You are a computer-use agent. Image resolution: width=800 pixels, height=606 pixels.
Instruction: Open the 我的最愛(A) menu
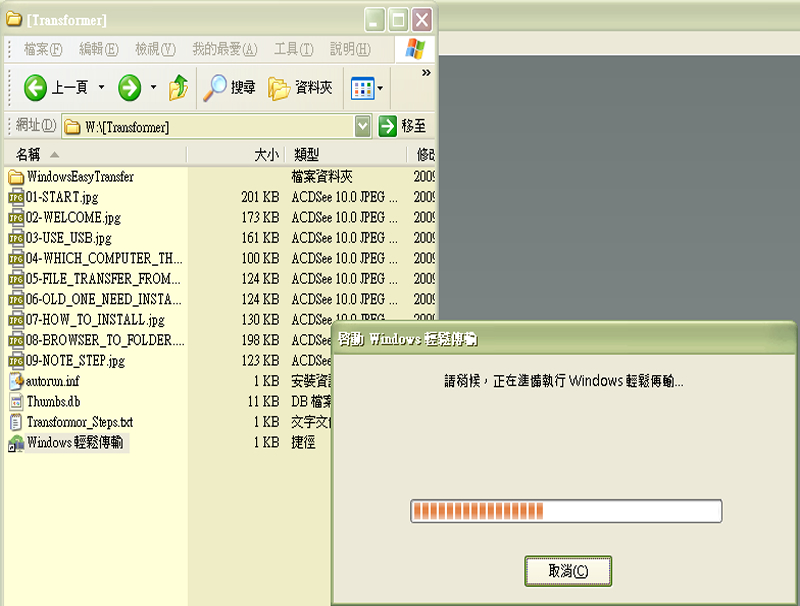point(224,49)
